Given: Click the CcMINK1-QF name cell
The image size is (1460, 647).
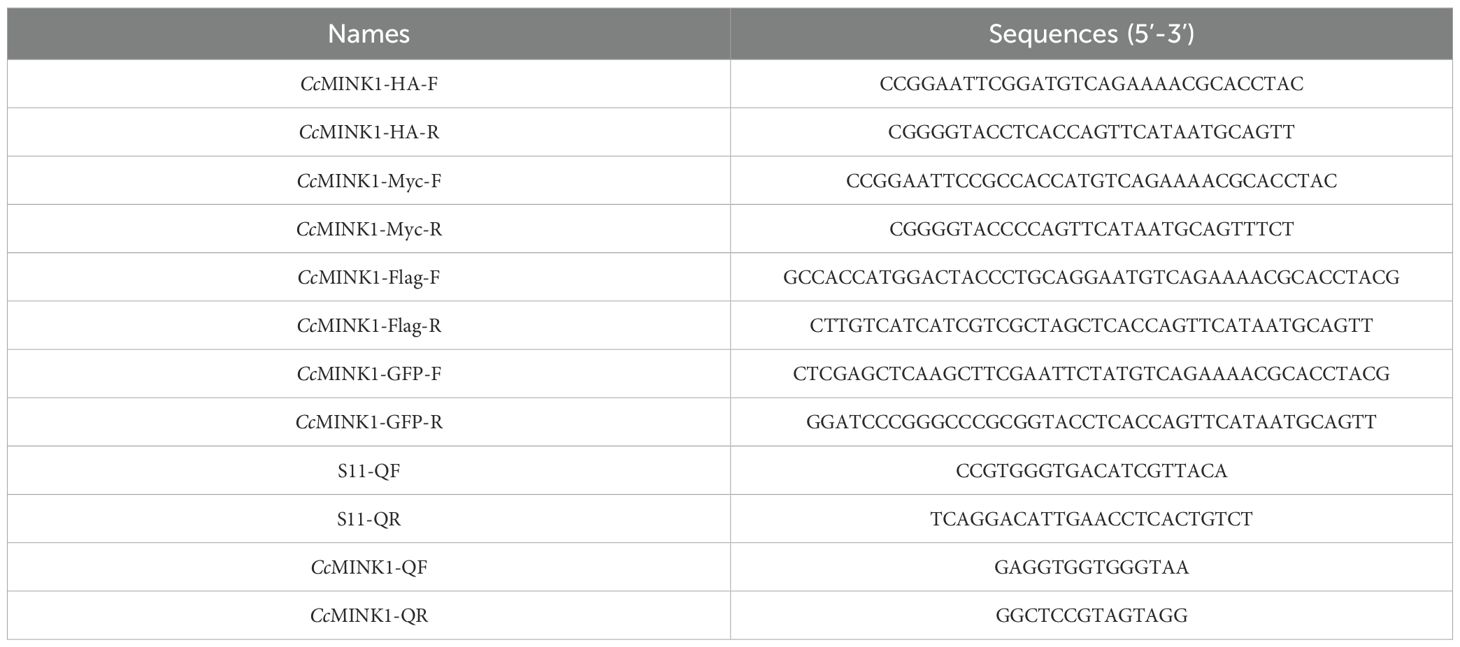Looking at the screenshot, I should (369, 567).
